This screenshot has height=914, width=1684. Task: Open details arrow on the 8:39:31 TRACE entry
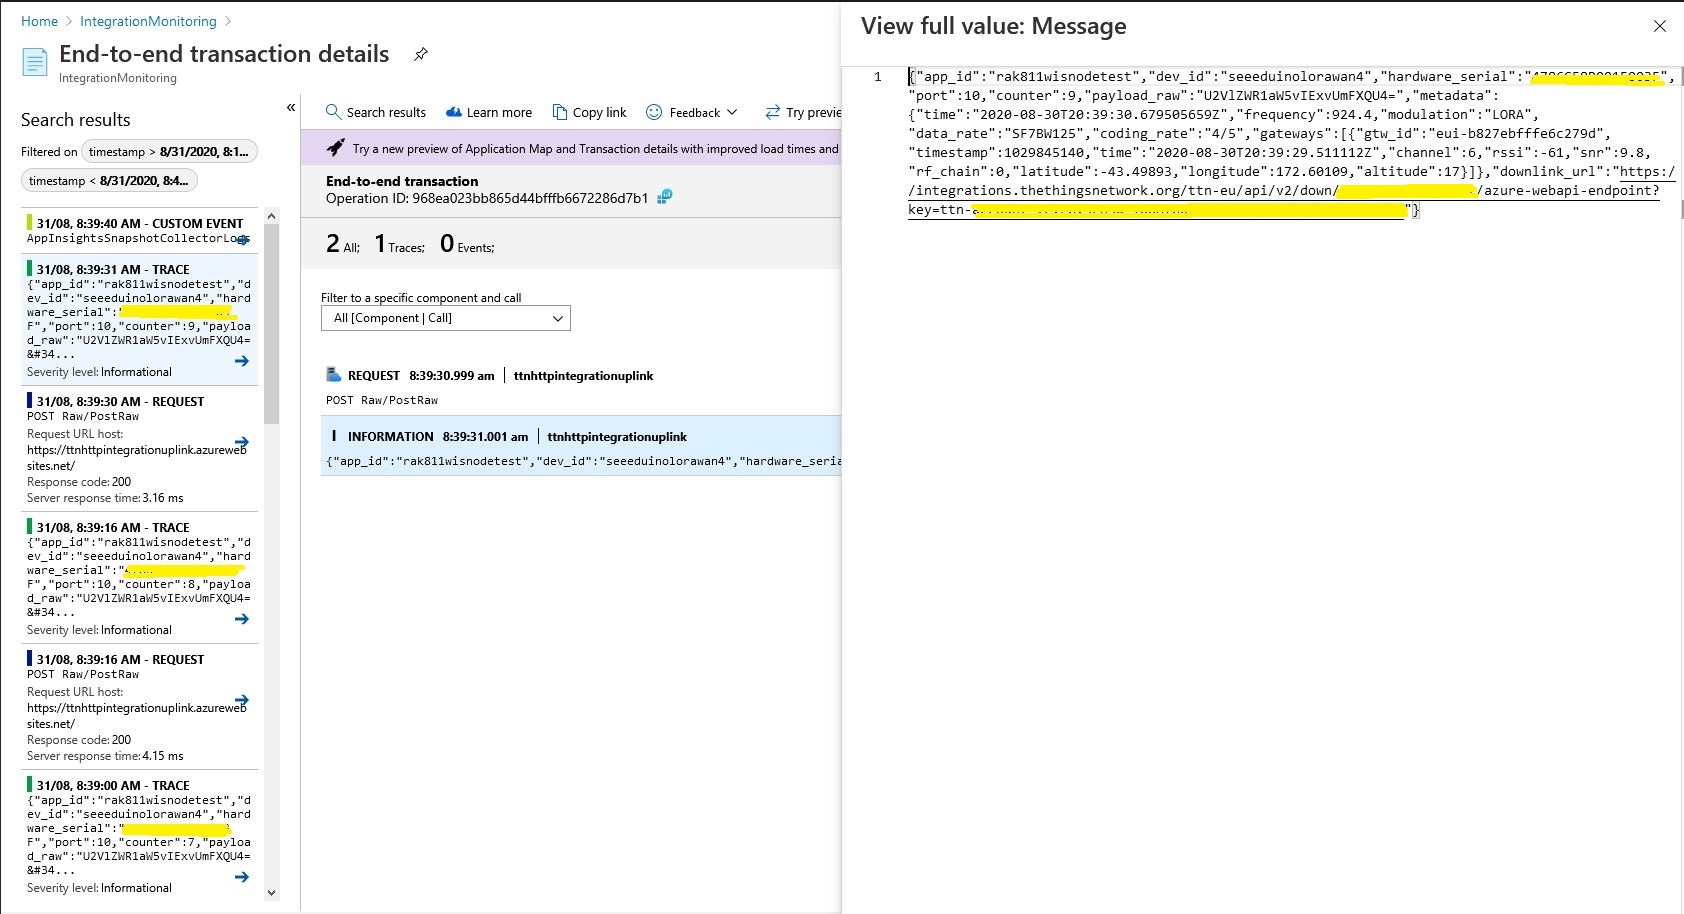click(x=241, y=361)
